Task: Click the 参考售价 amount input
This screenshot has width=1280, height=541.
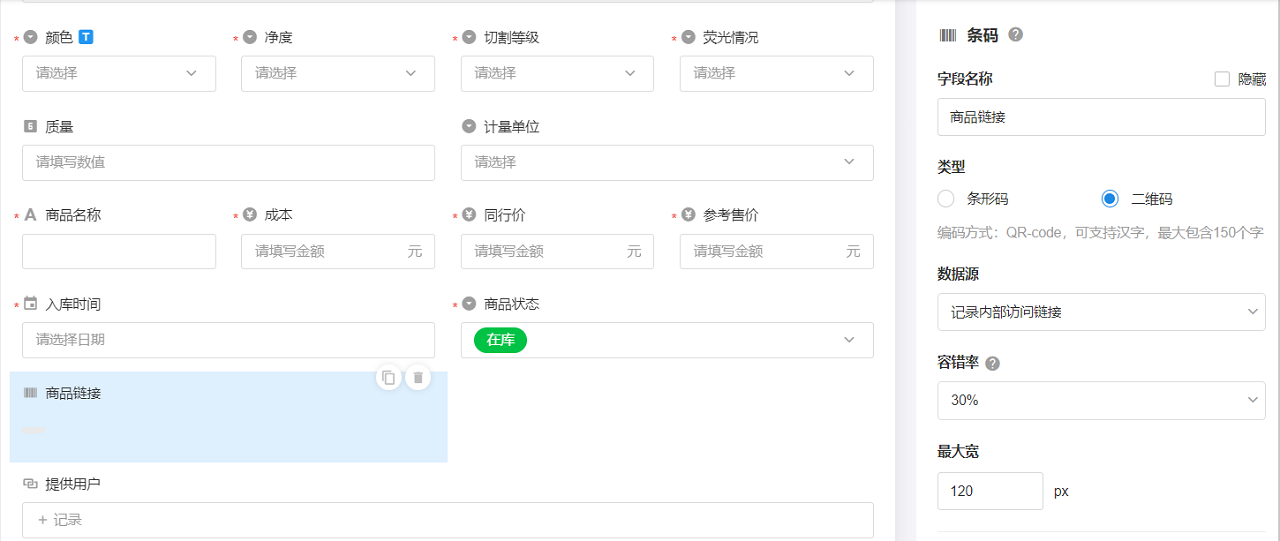Action: click(777, 251)
